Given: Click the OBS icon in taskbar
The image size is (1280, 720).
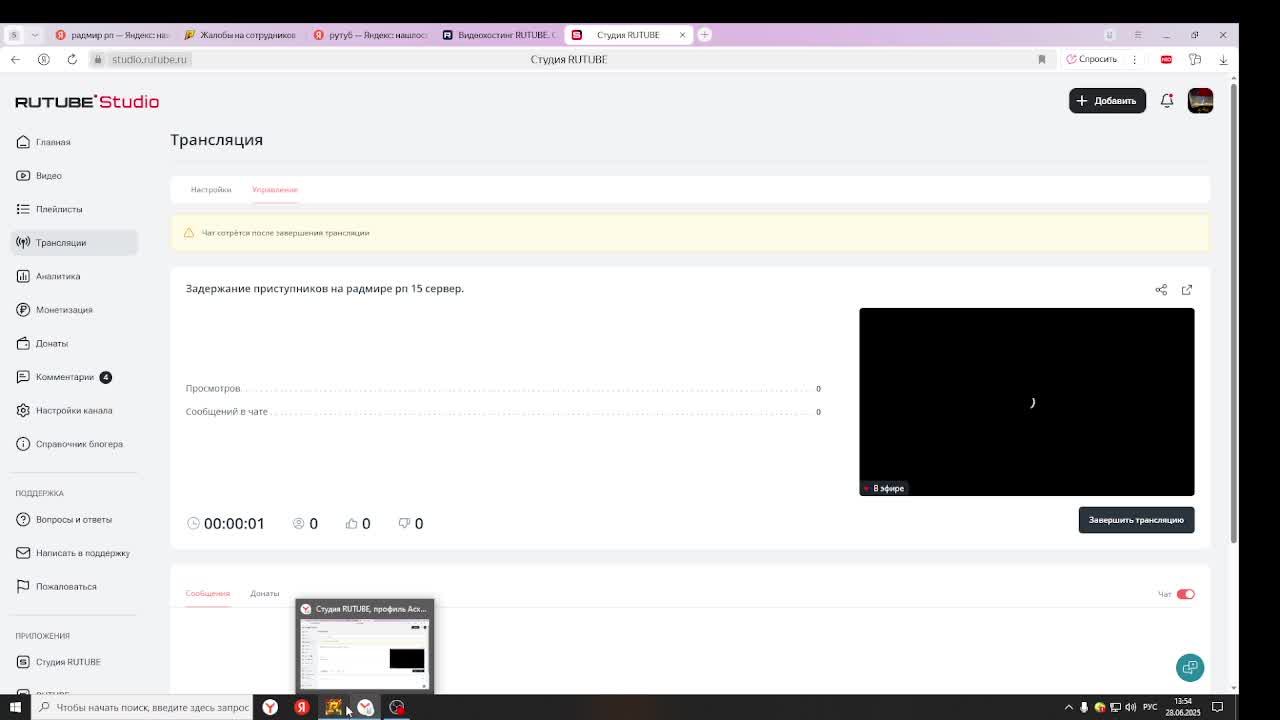Looking at the screenshot, I should pyautogui.click(x=397, y=707).
